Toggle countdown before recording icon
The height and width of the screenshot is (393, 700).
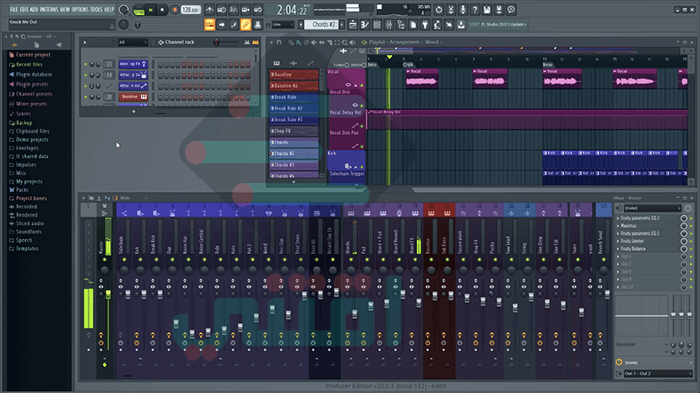pos(233,10)
